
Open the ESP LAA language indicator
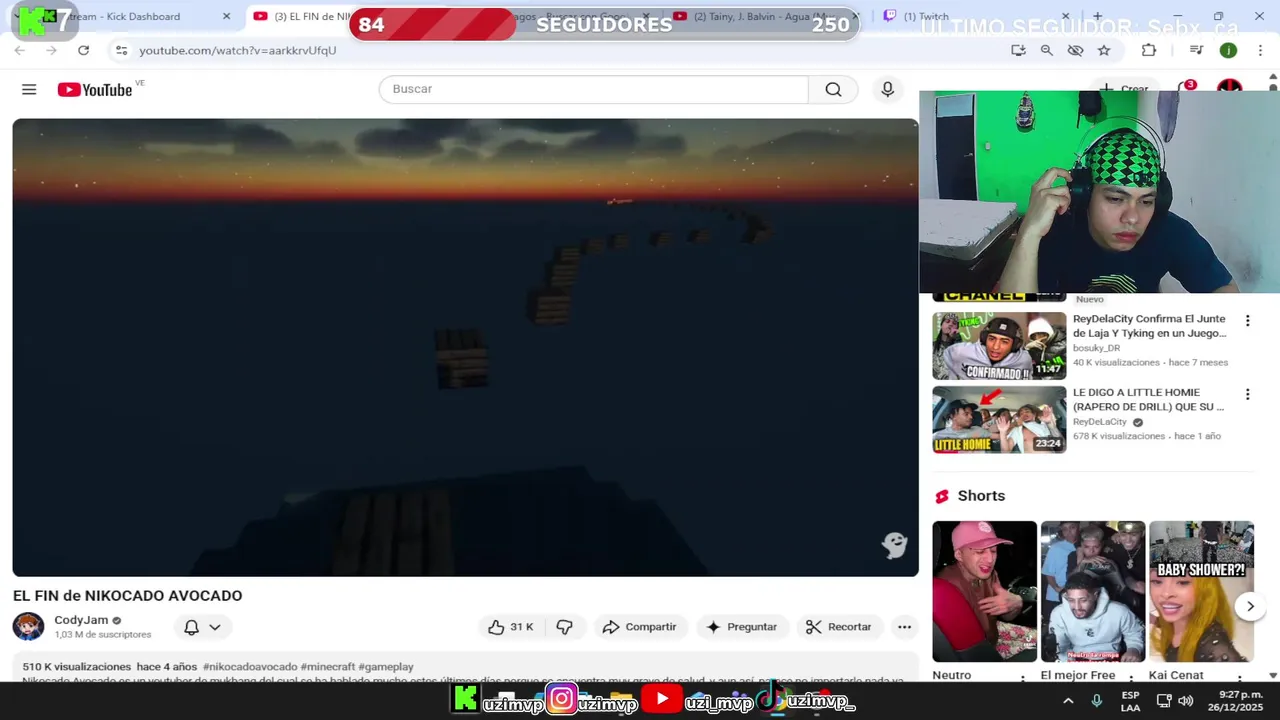click(x=1130, y=701)
